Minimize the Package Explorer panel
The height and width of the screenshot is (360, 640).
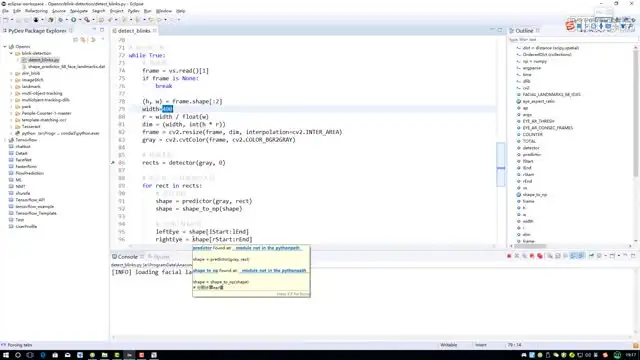(x=94, y=30)
